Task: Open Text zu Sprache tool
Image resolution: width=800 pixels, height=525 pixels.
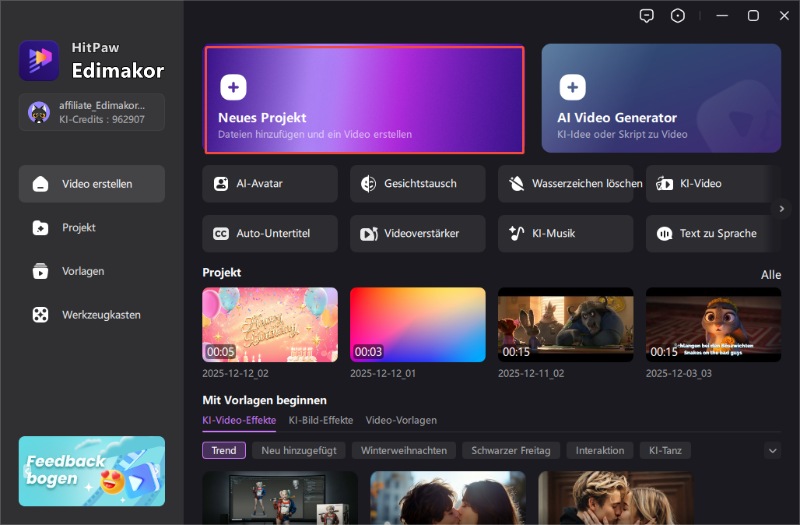Action: coord(712,234)
